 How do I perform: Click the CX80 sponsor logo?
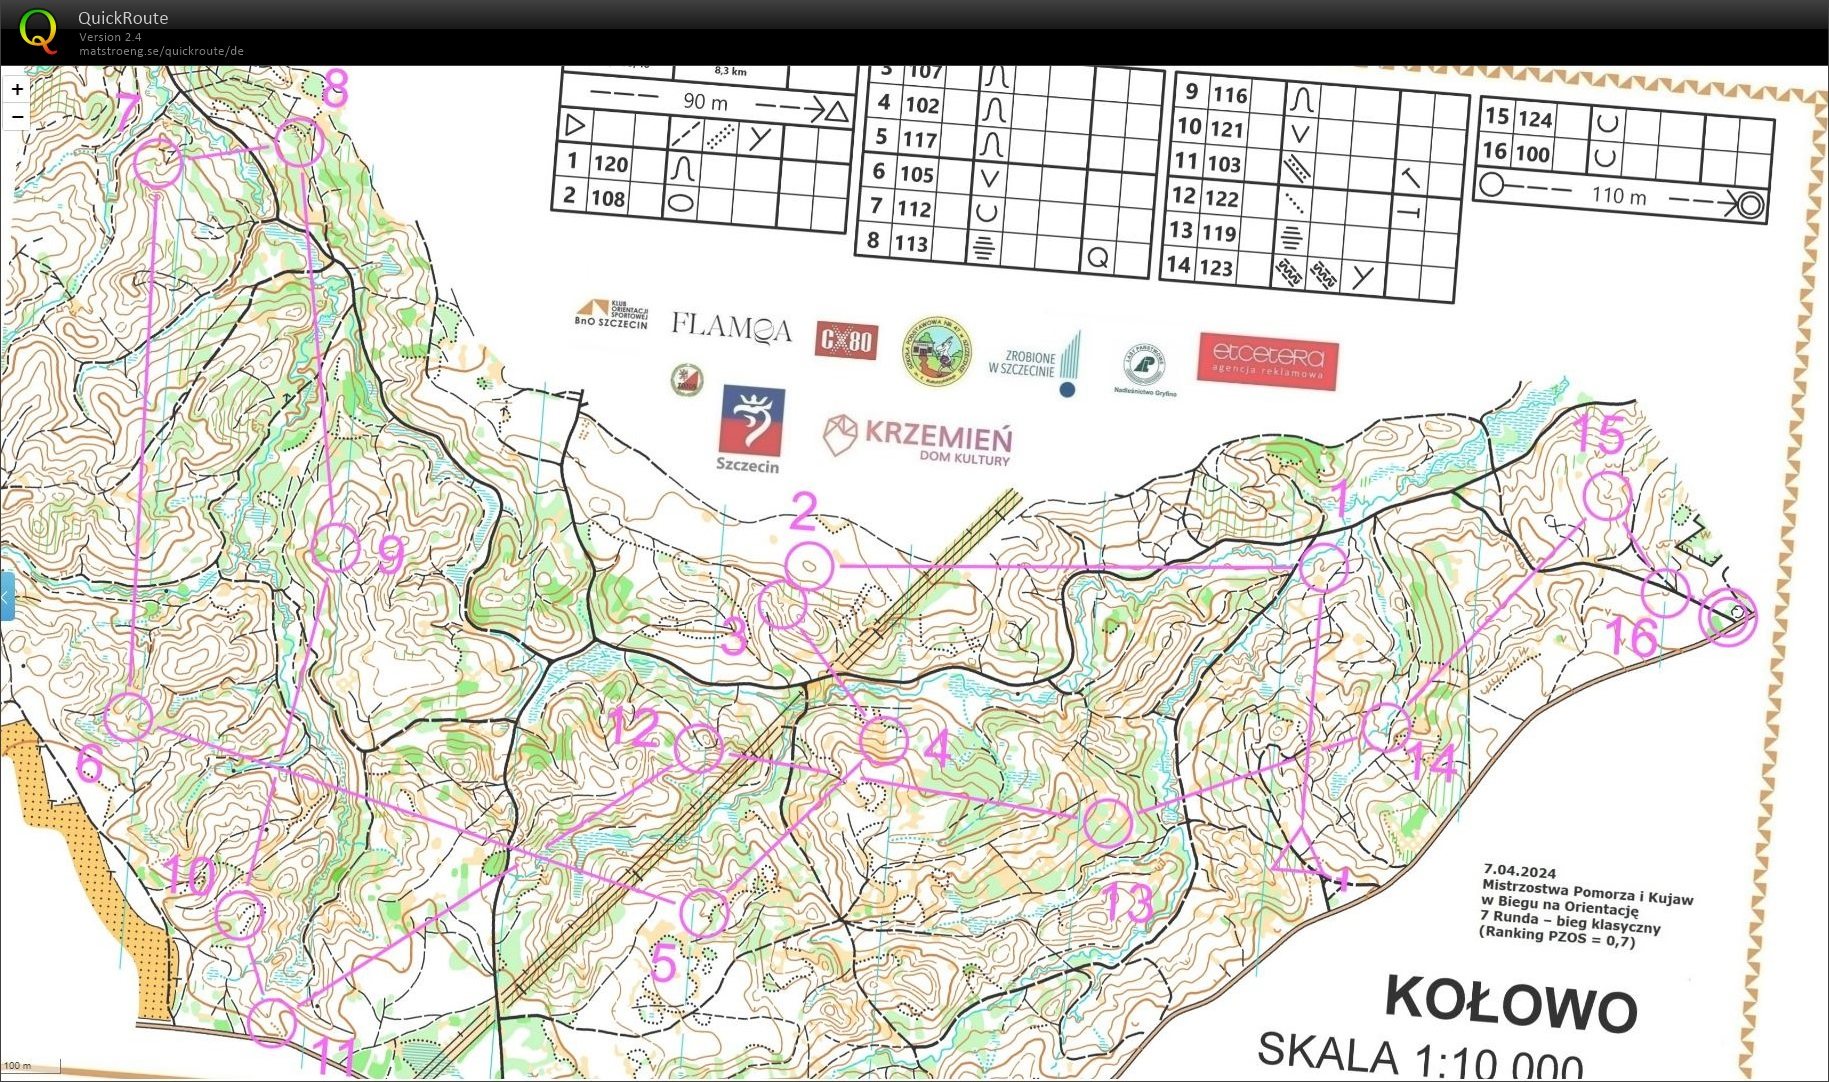click(x=845, y=341)
